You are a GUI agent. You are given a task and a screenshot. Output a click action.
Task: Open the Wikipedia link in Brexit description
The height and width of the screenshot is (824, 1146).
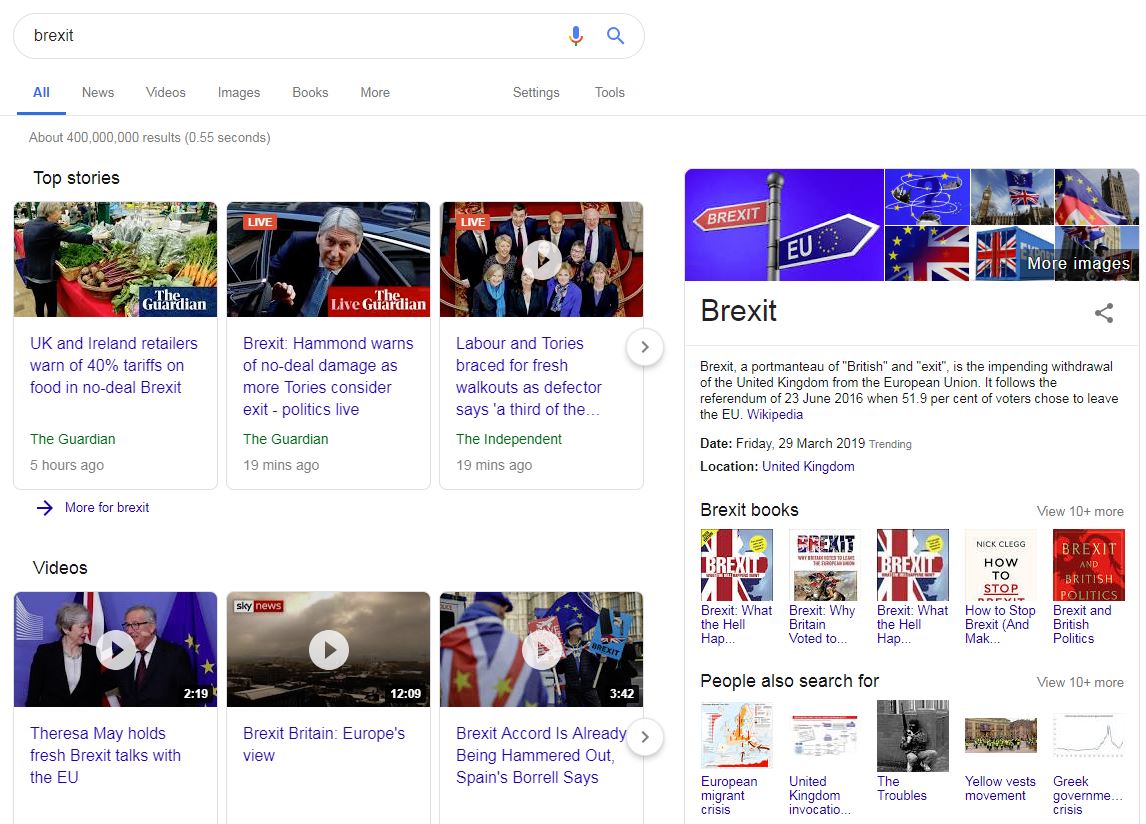pyautogui.click(x=775, y=415)
